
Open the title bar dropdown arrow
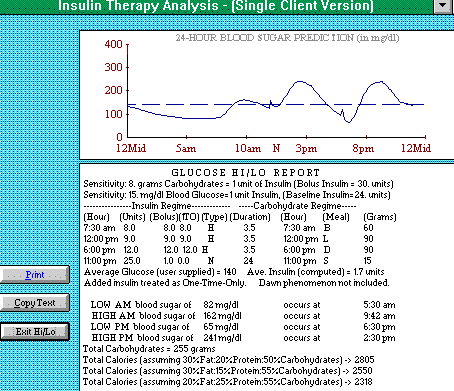click(443, 6)
